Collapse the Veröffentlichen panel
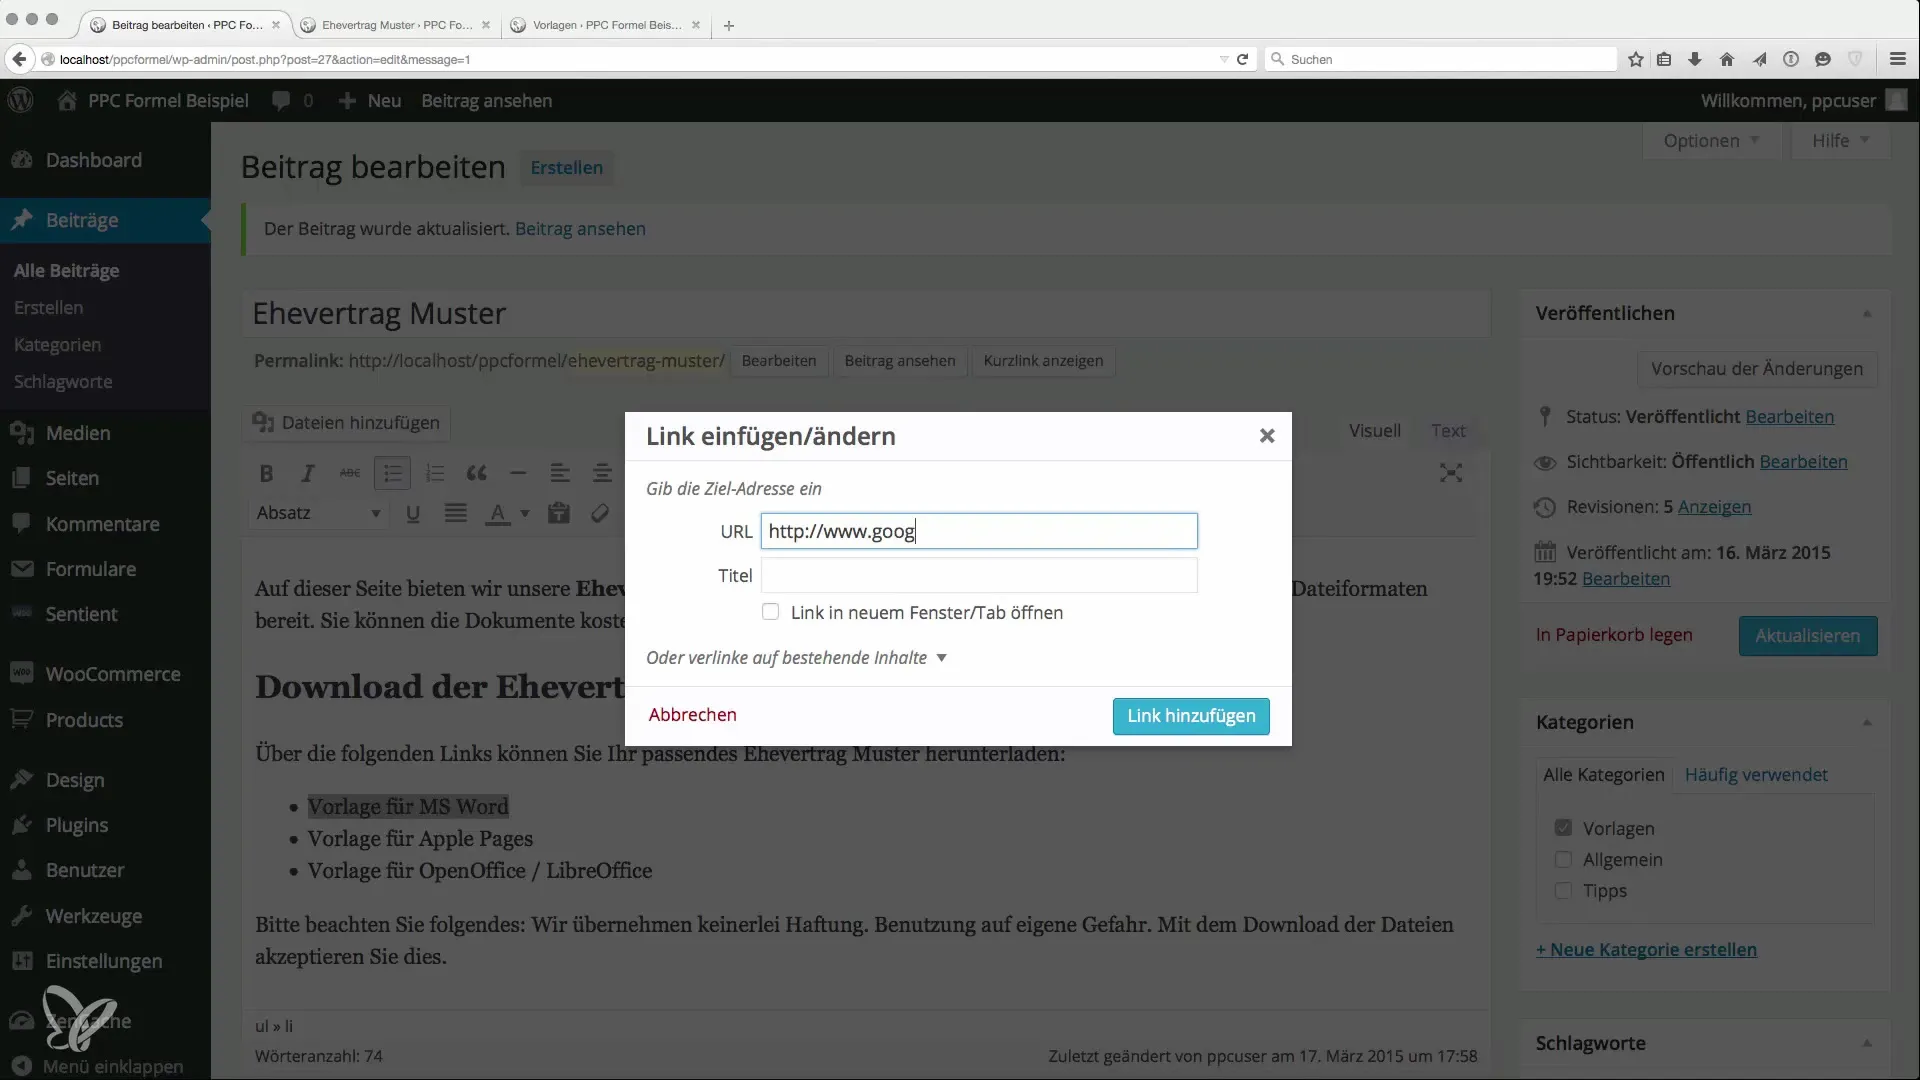Viewport: 1920px width, 1080px height. pos(1867,314)
